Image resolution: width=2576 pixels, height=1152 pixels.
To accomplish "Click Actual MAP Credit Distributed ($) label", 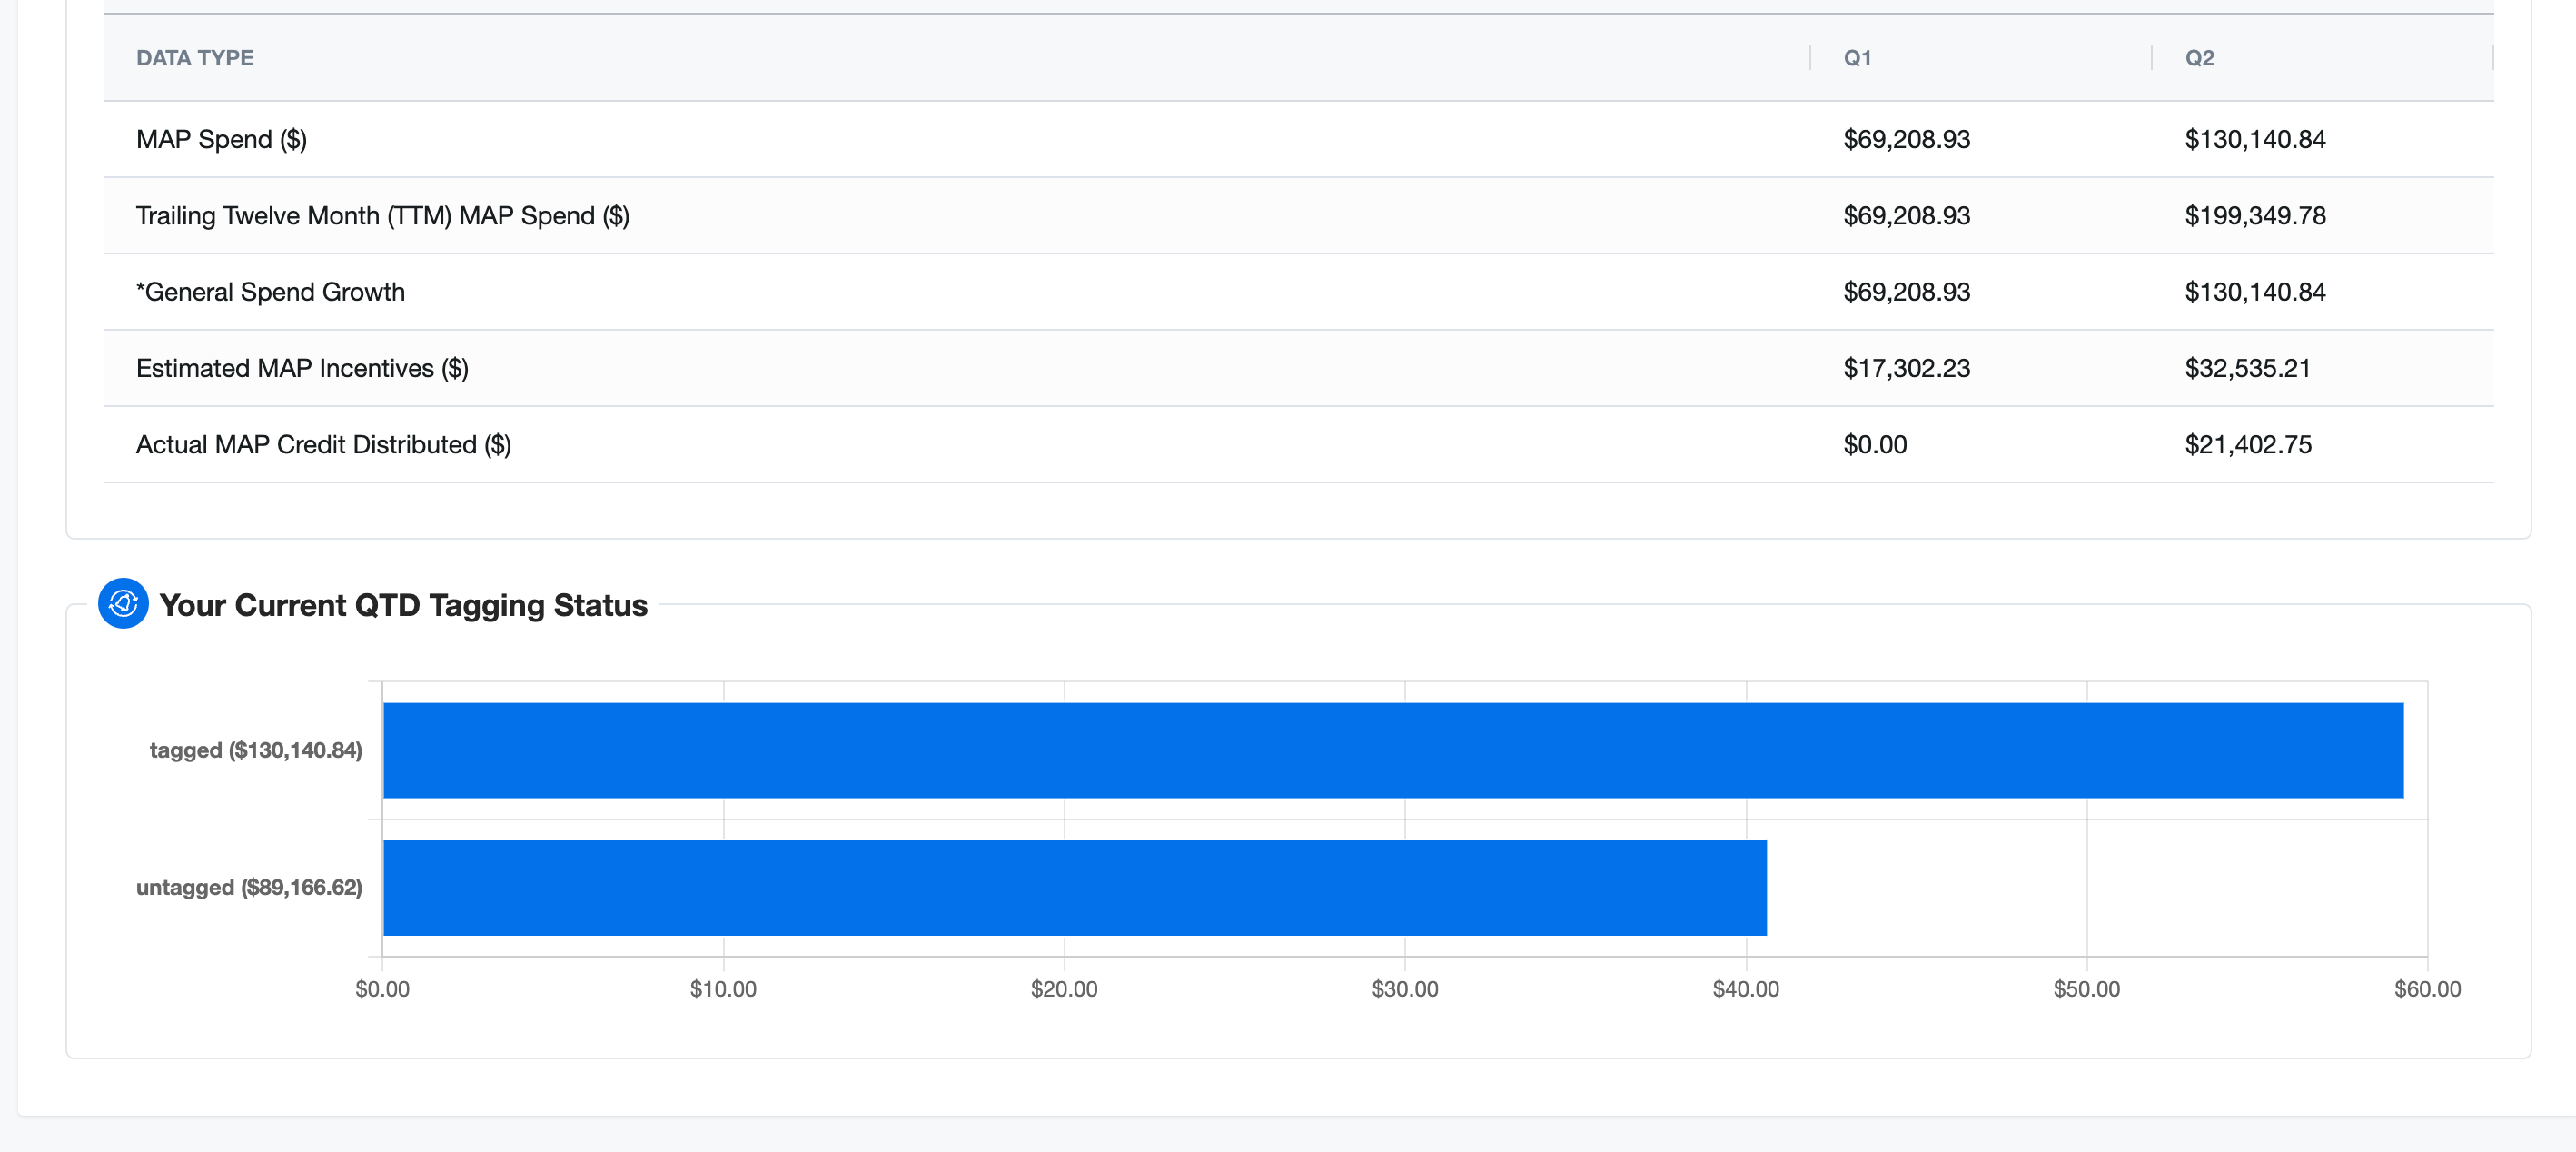I will (323, 444).
